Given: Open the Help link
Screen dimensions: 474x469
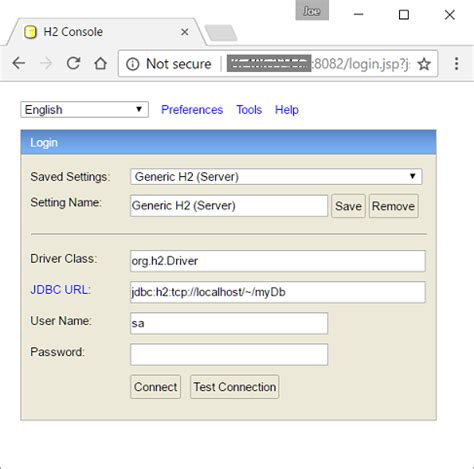Looking at the screenshot, I should (x=287, y=110).
